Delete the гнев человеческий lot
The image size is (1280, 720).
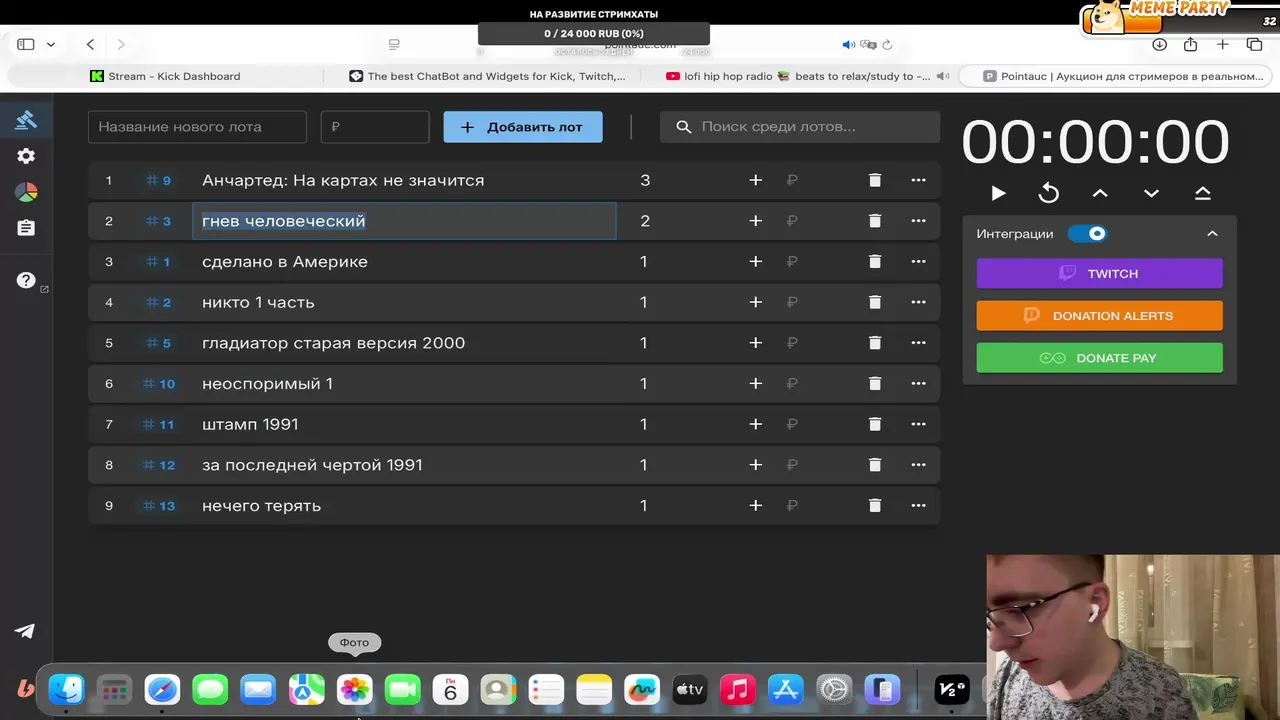click(x=875, y=221)
